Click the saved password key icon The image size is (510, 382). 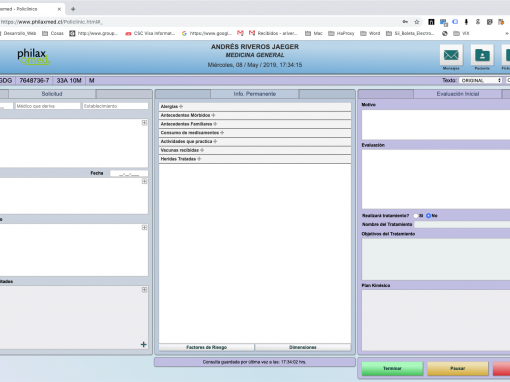point(405,22)
